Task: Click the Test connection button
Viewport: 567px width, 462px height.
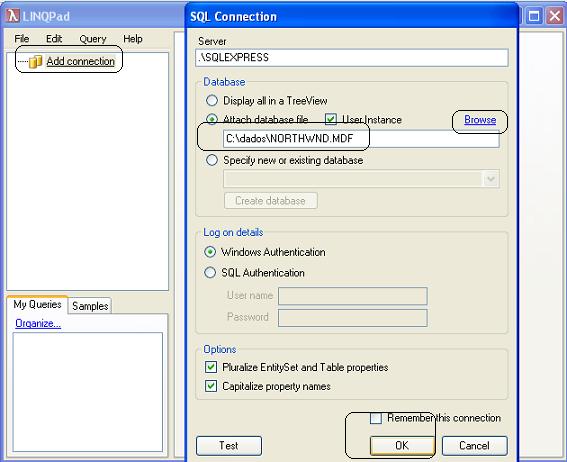Action: [229, 445]
